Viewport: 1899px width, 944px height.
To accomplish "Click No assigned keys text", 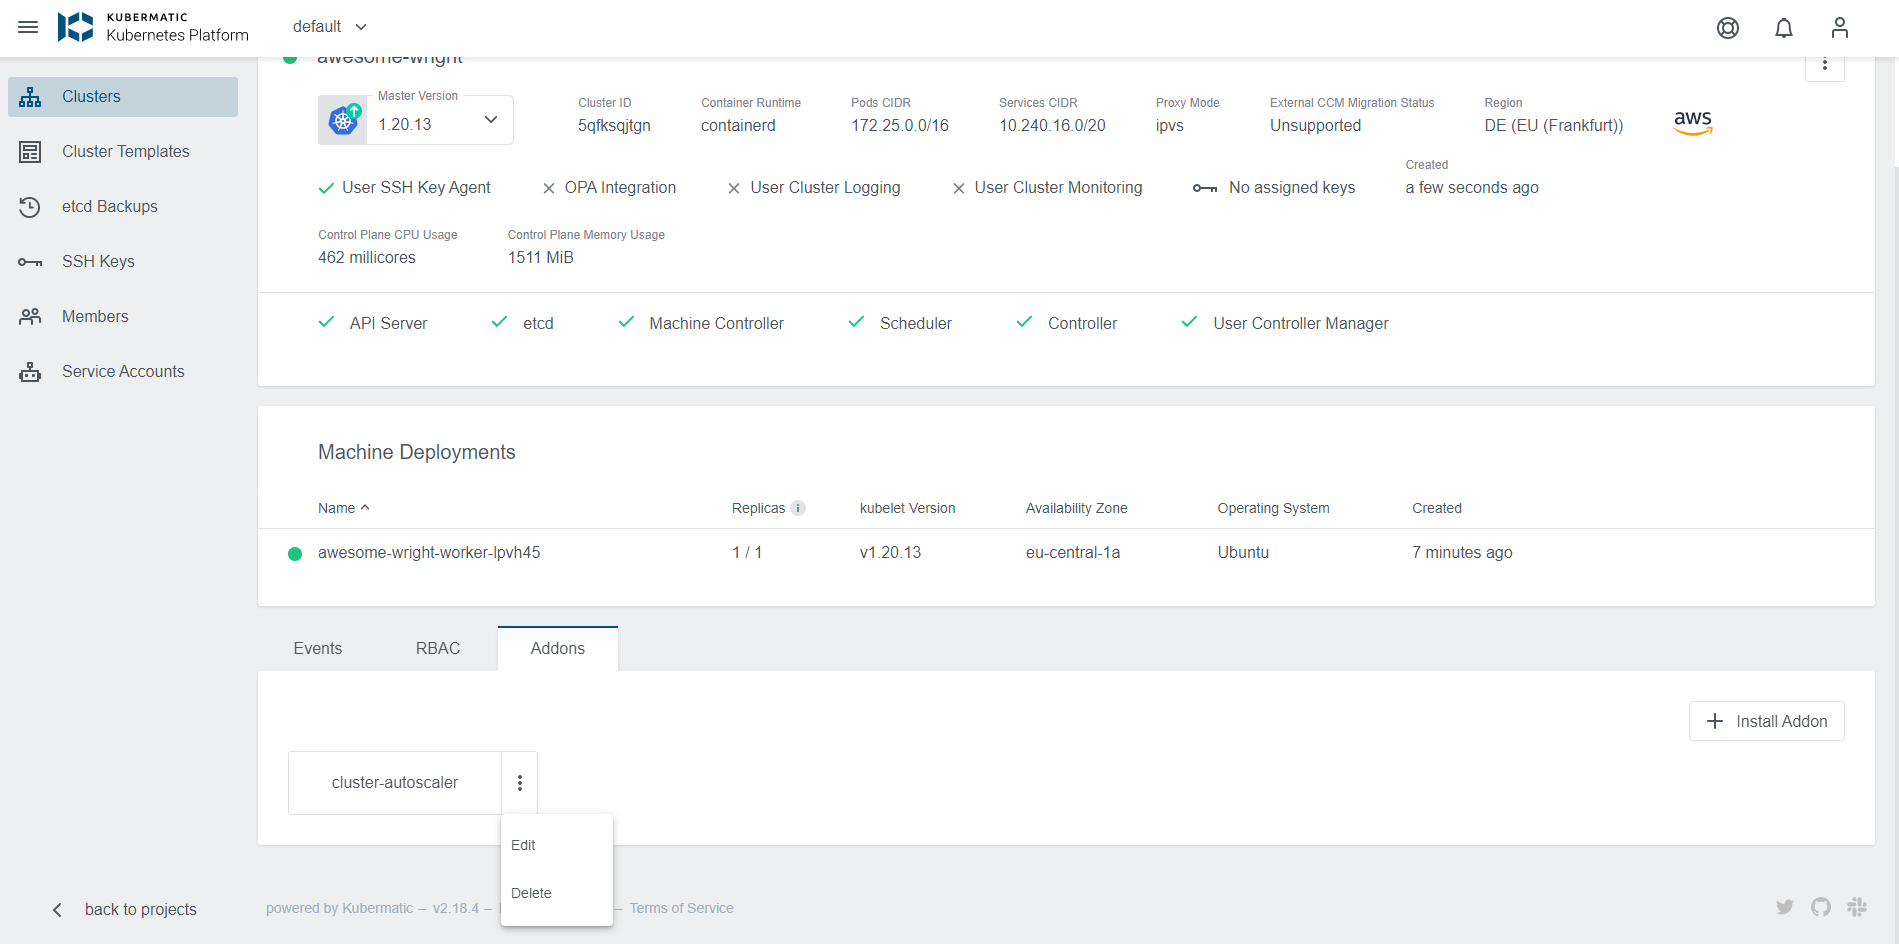I will (x=1292, y=188).
